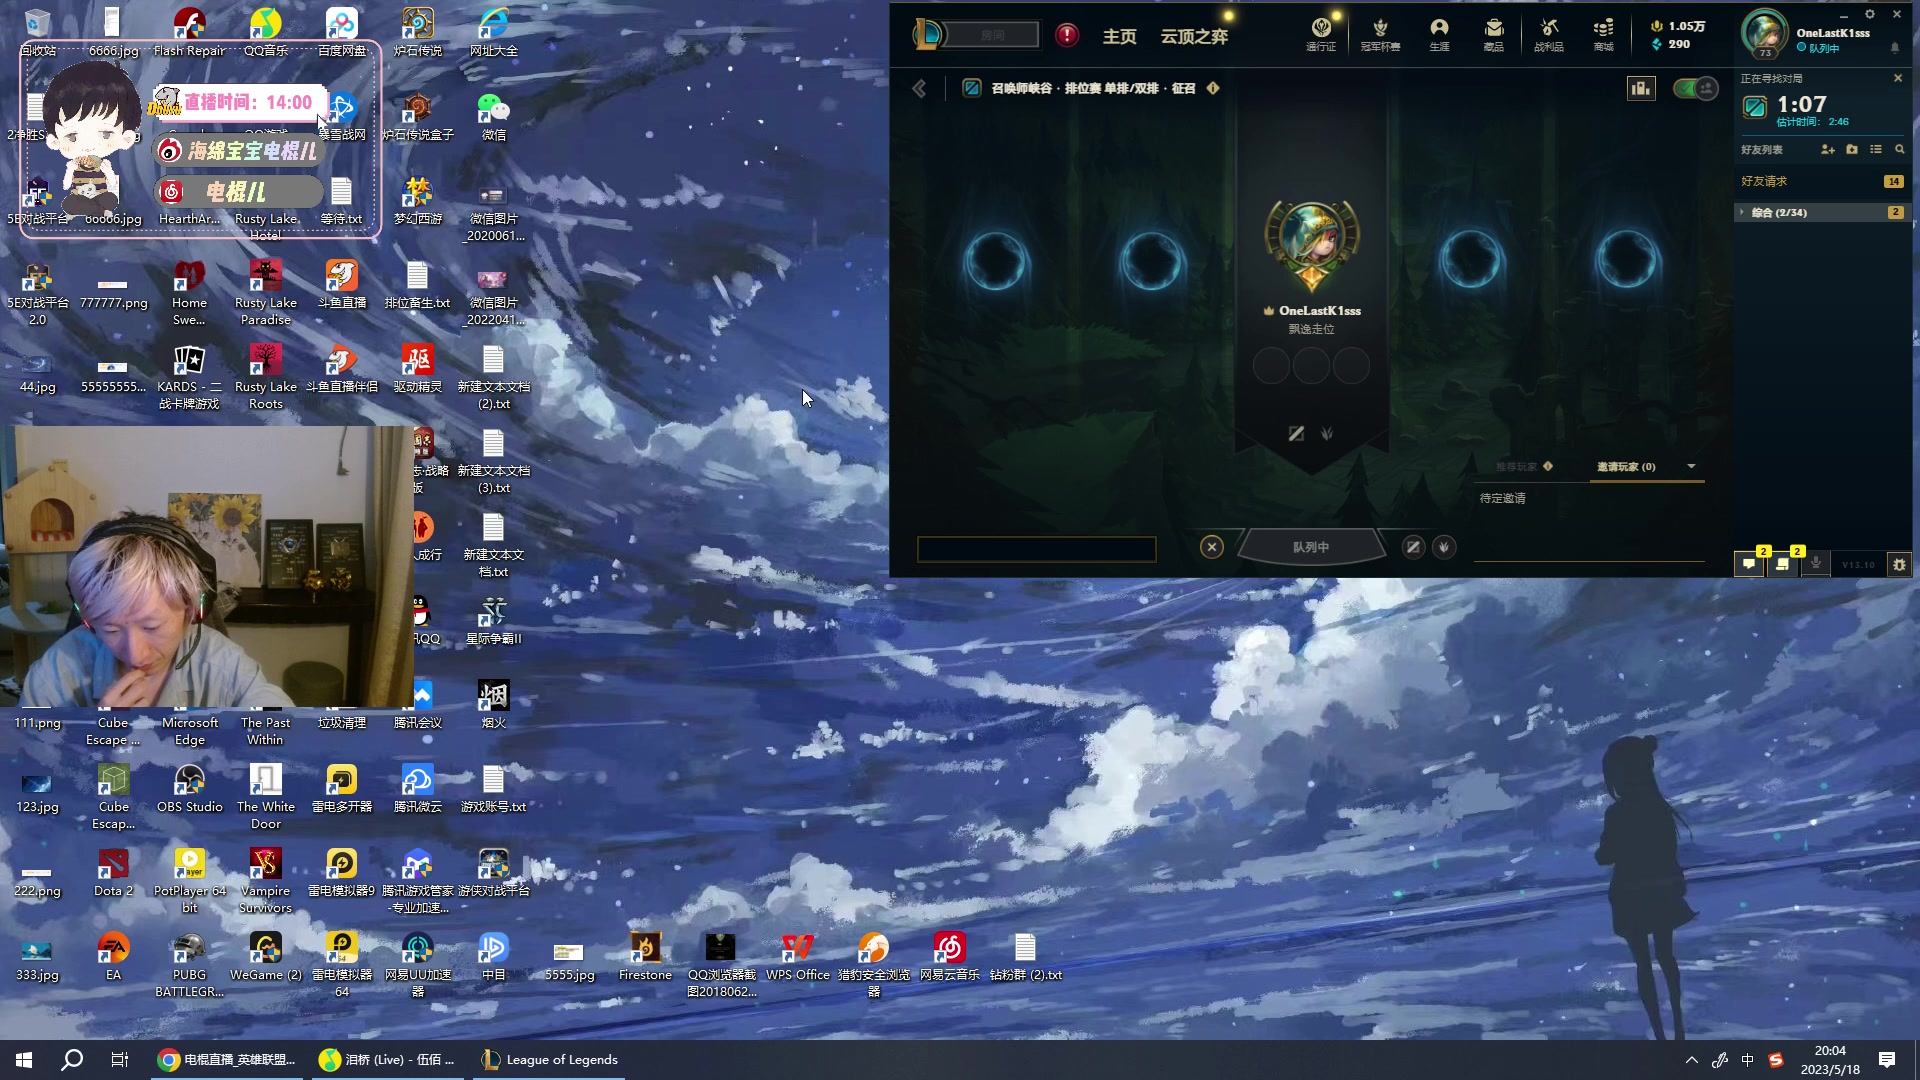Image resolution: width=1920 pixels, height=1080 pixels.
Task: Click the summoner profile avatar top right
Action: click(x=1765, y=33)
